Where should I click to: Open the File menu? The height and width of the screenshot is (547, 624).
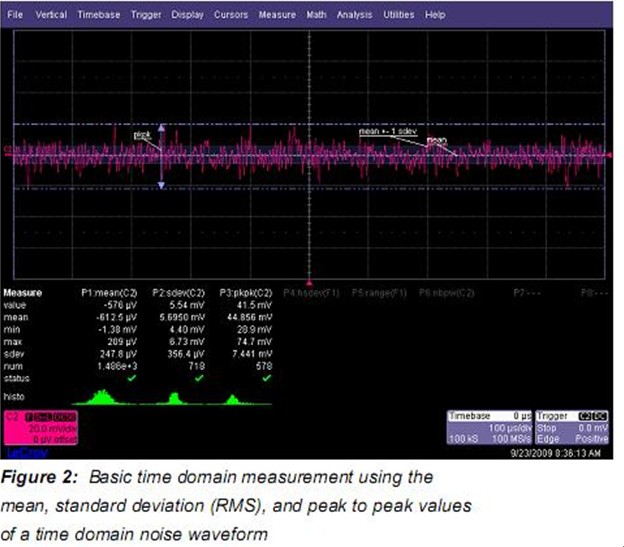click(x=16, y=16)
